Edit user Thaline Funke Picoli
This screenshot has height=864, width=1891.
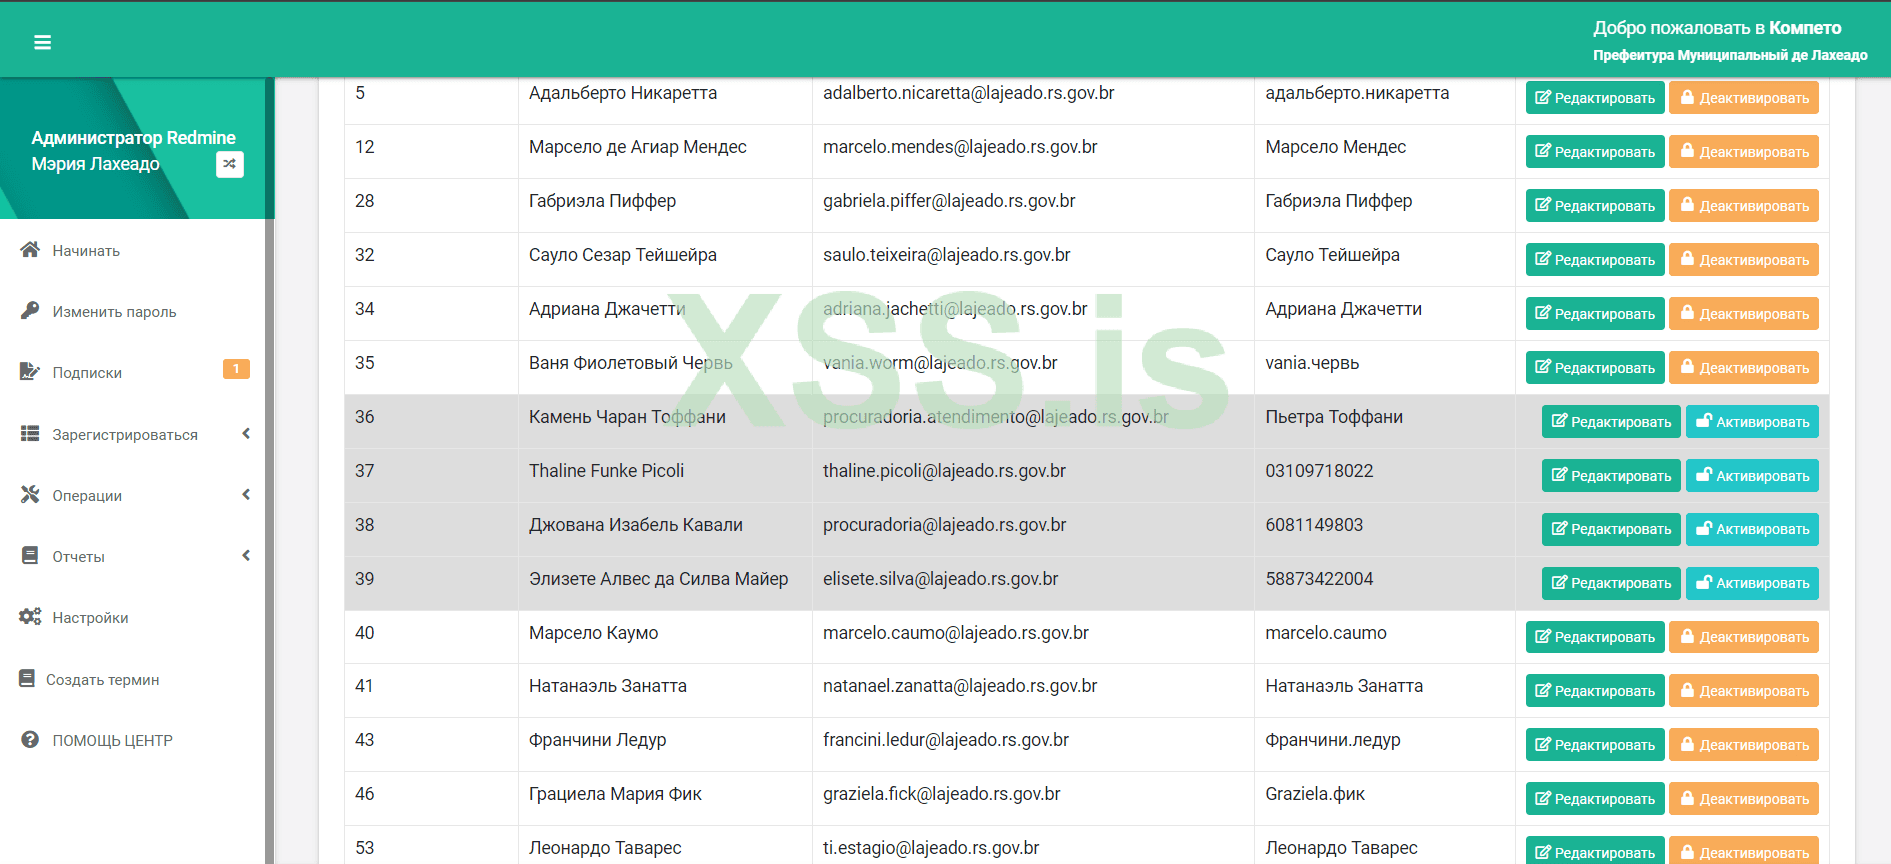coord(1612,476)
